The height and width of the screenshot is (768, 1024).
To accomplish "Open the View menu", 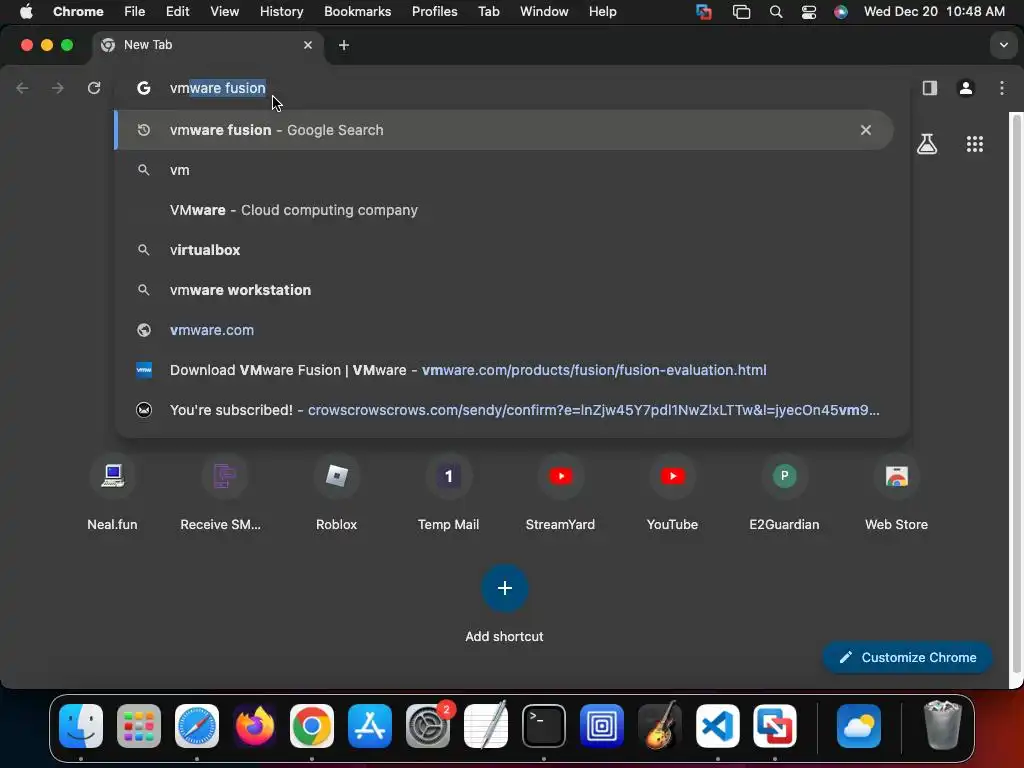I will coord(224,12).
